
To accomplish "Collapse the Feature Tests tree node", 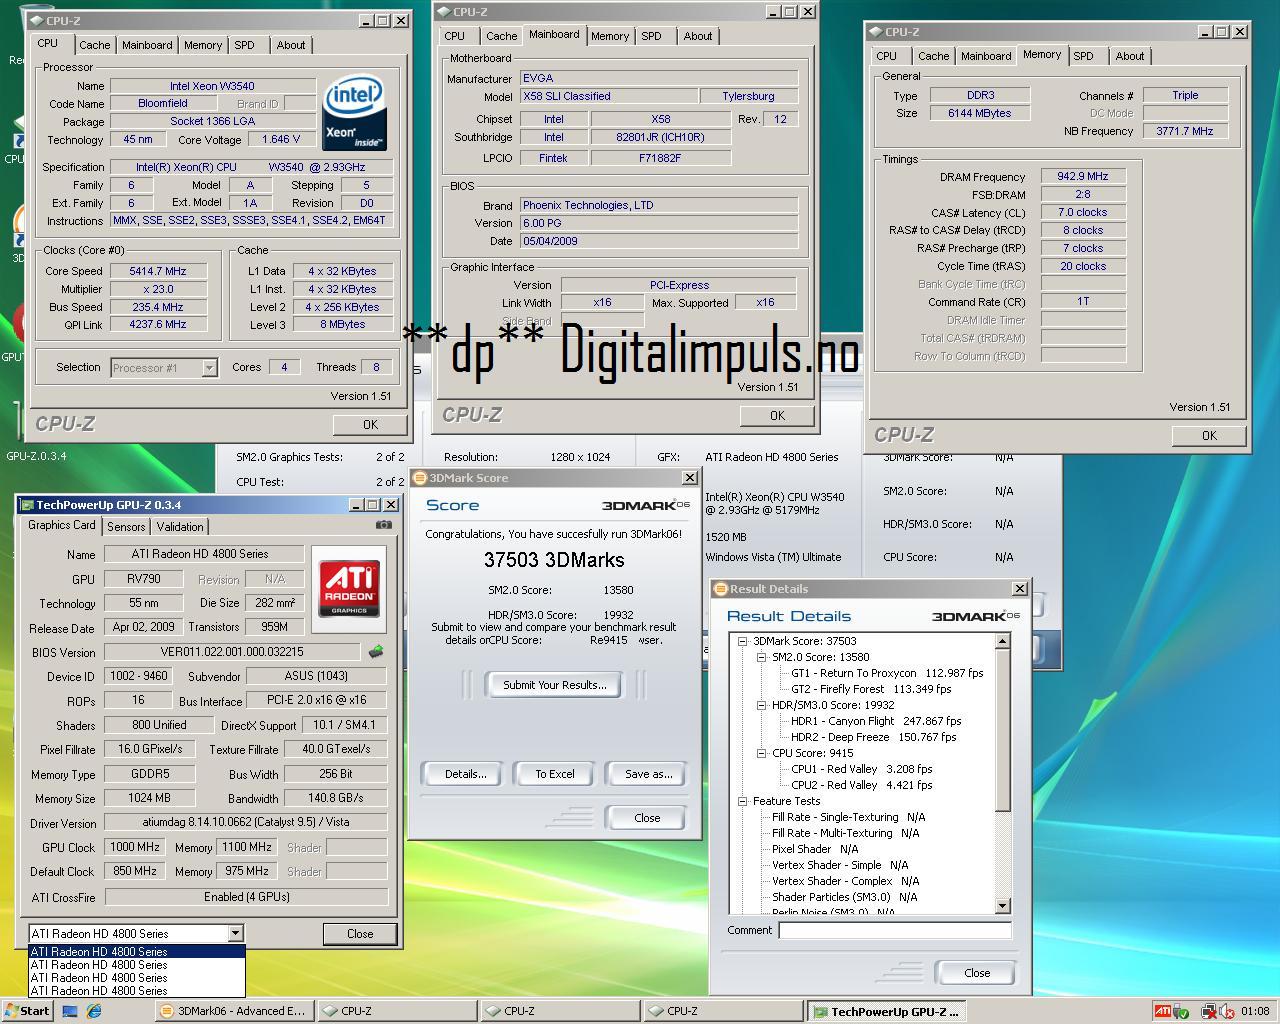I will pyautogui.click(x=743, y=801).
